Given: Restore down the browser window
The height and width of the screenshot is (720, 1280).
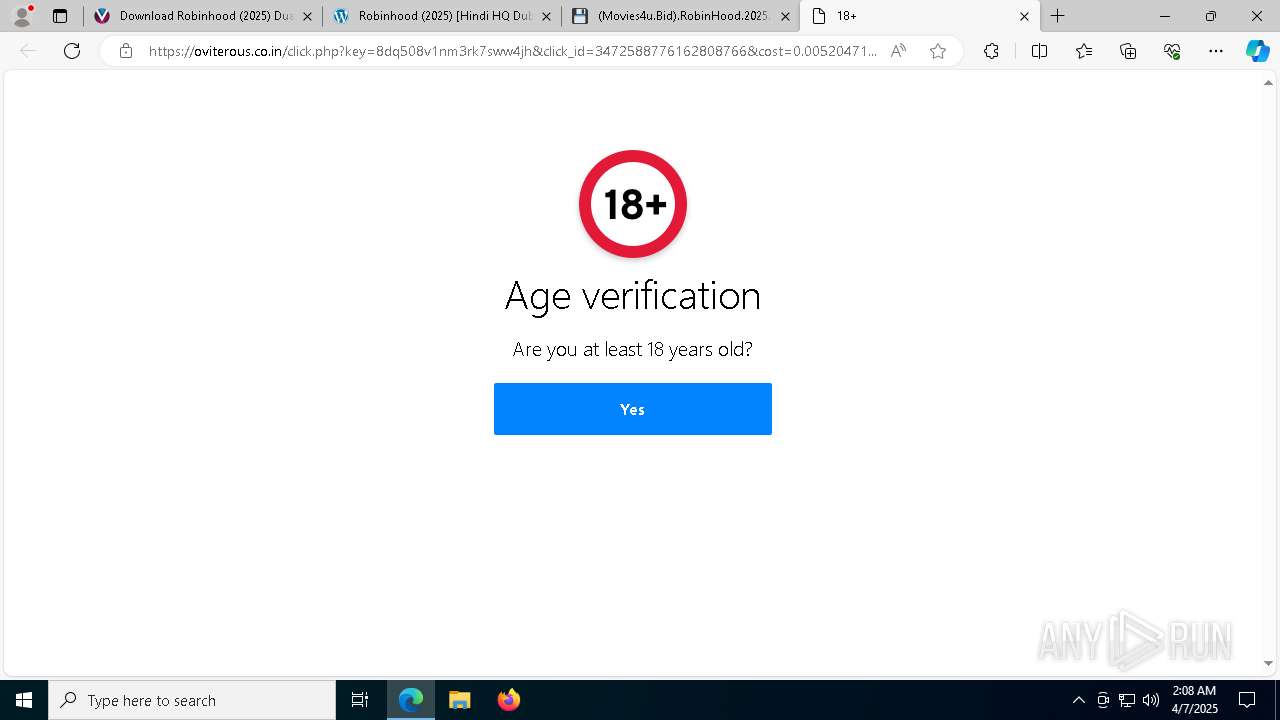Looking at the screenshot, I should [x=1211, y=16].
